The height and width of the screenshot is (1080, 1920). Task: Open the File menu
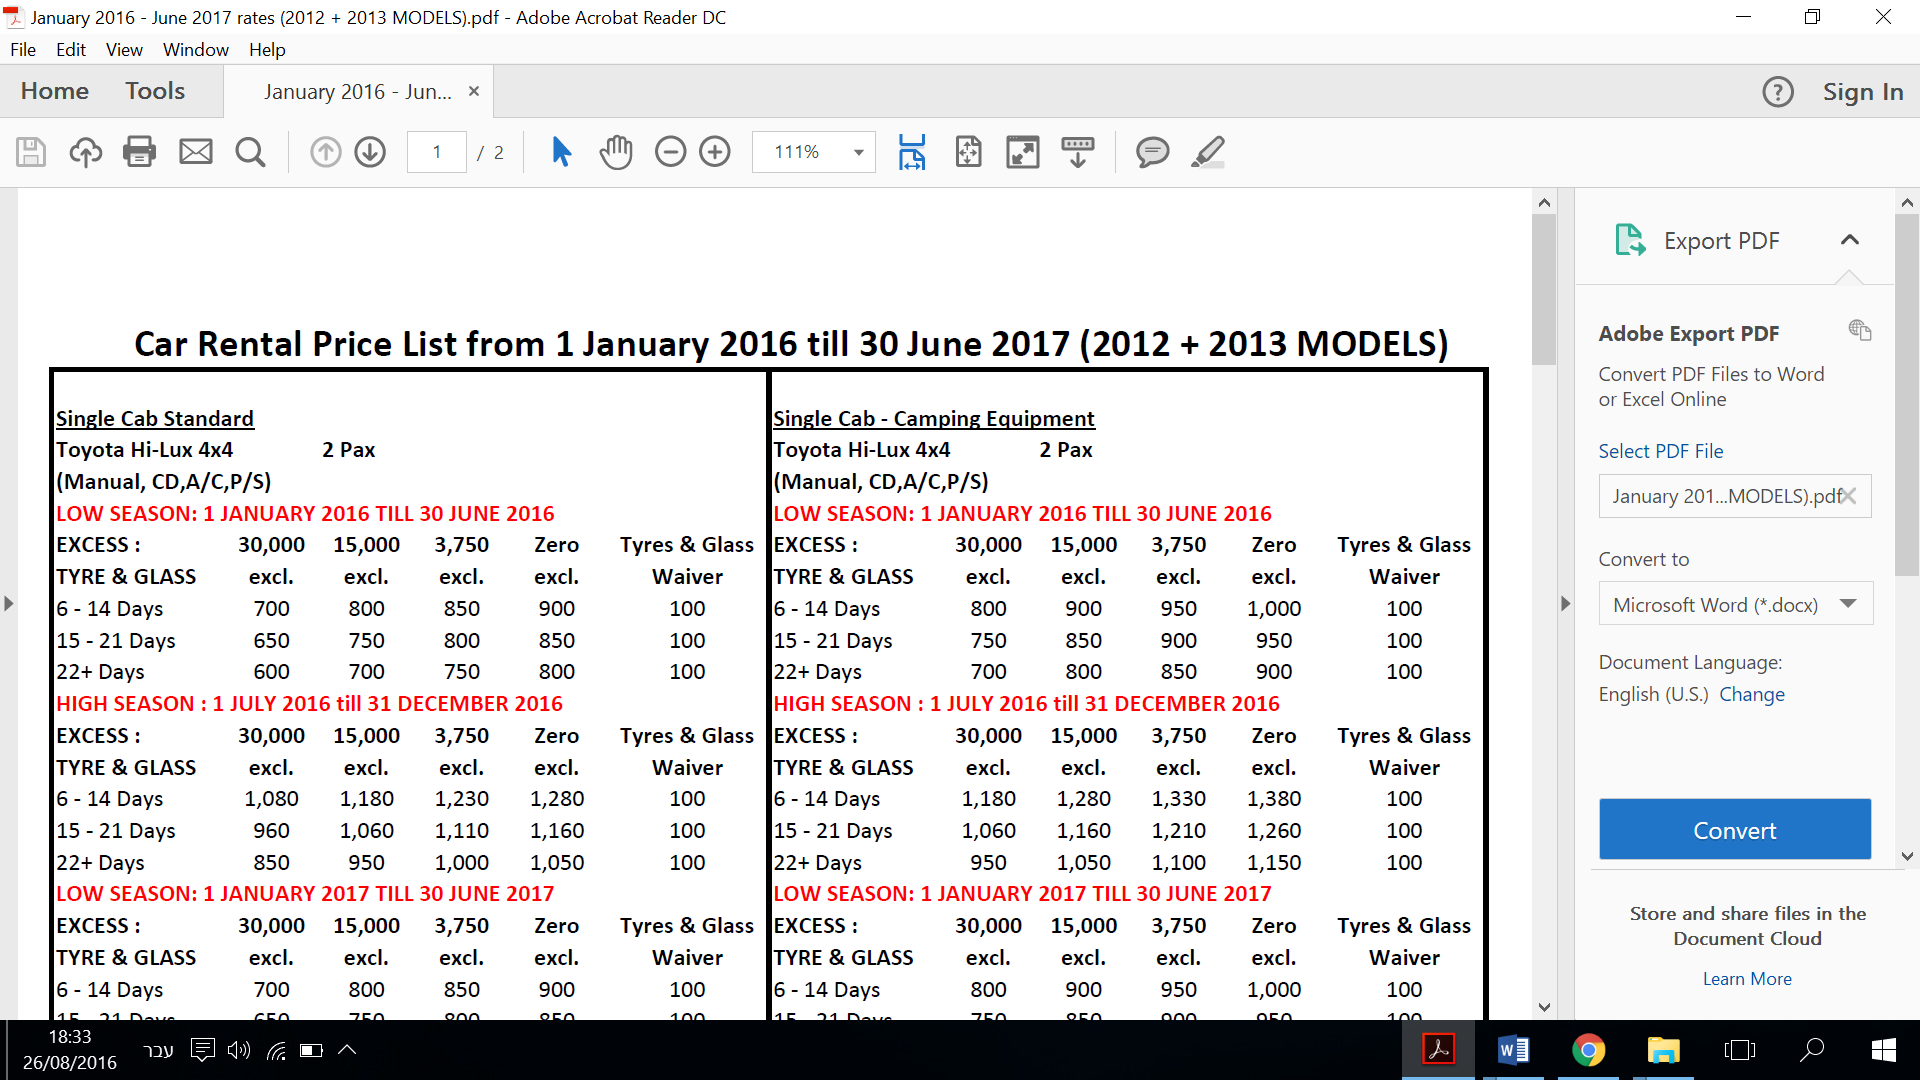22,50
